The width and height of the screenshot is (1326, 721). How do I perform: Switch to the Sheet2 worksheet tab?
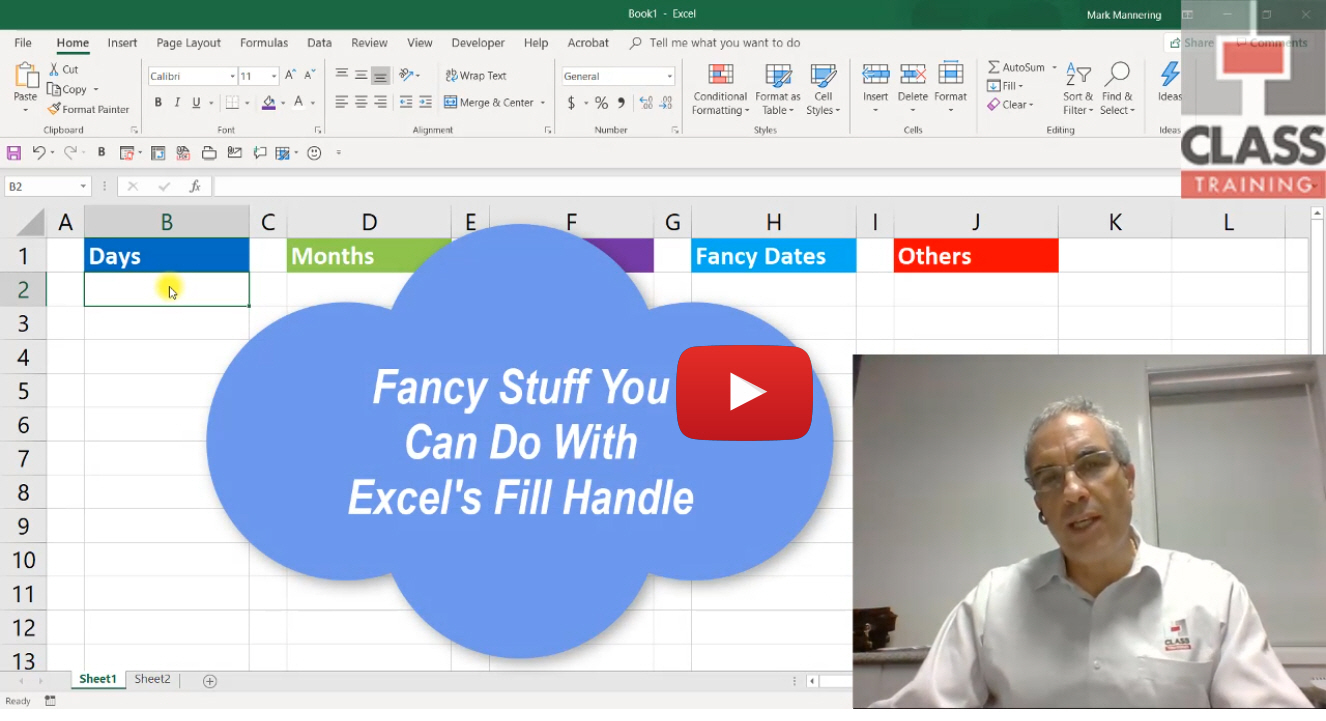[152, 679]
